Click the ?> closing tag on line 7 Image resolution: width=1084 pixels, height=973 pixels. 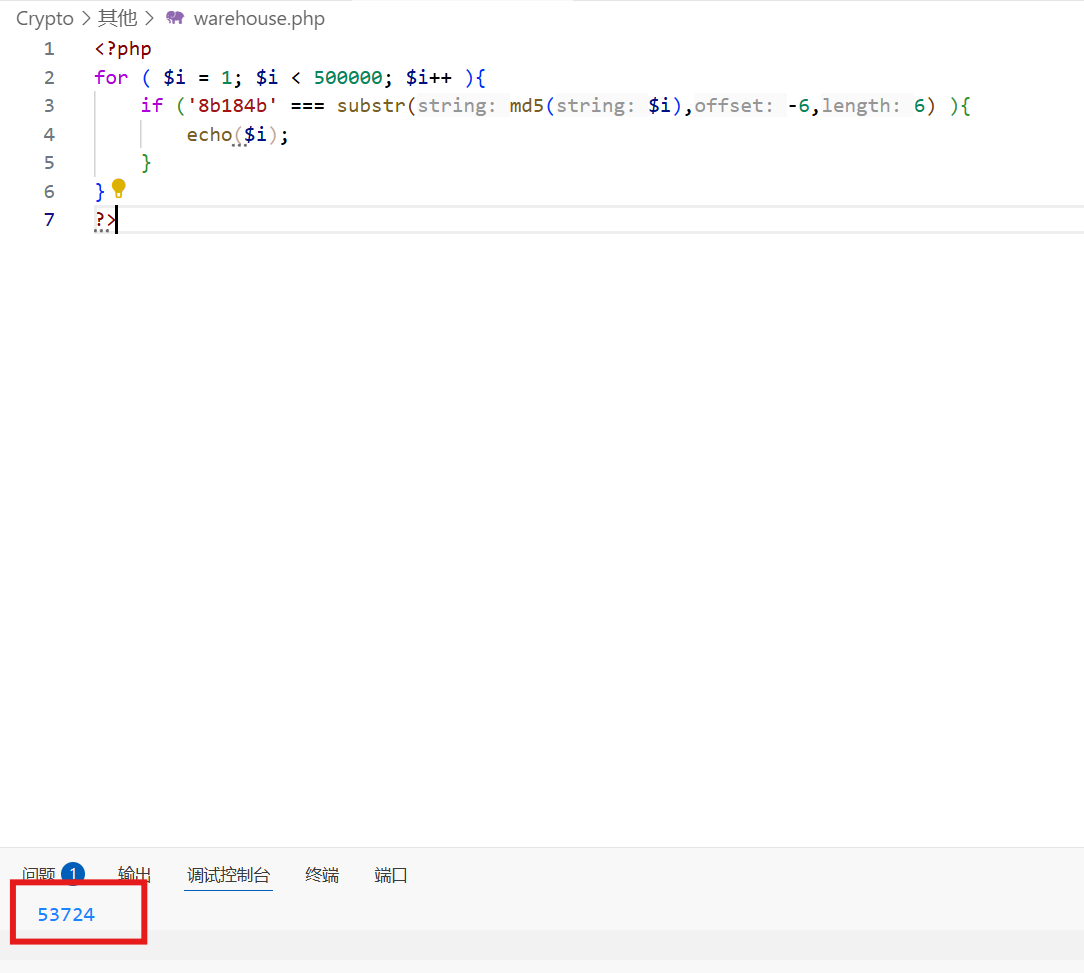(x=105, y=220)
